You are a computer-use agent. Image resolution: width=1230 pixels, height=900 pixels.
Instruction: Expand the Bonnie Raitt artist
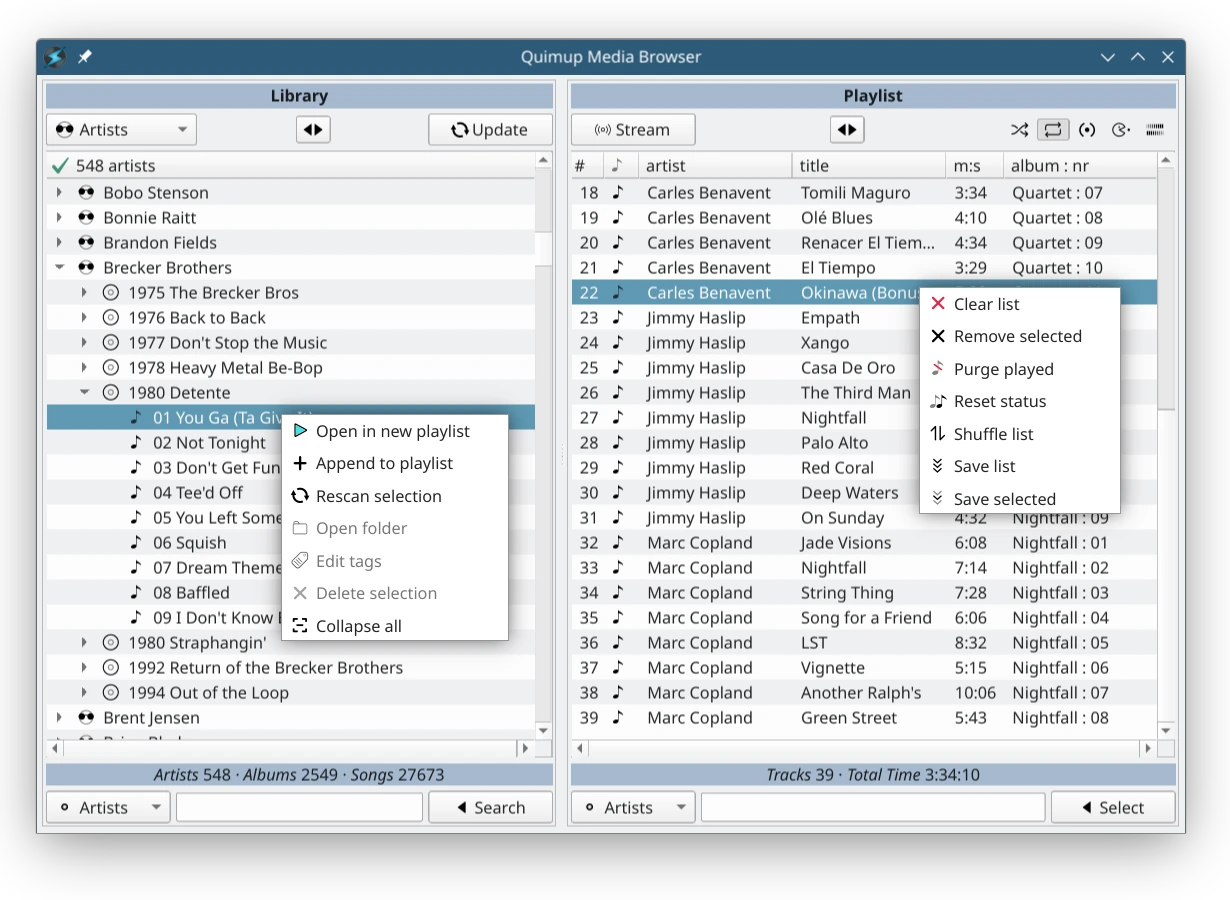pos(60,218)
